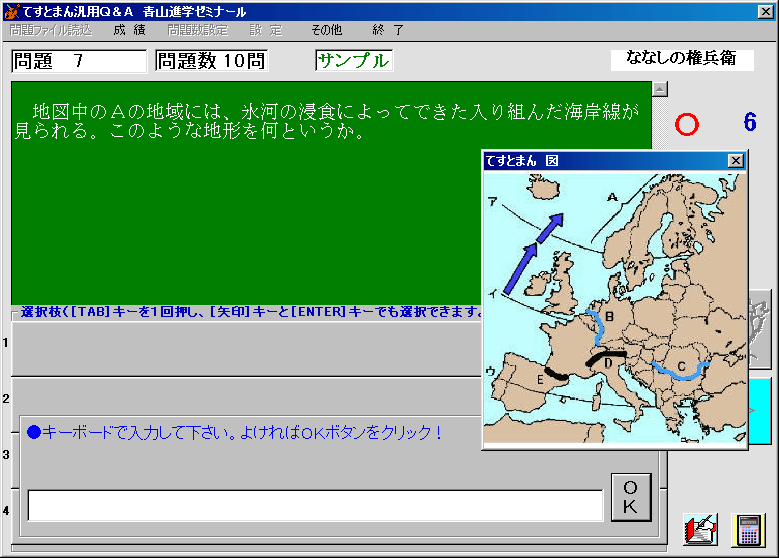The height and width of the screenshot is (558, 779).
Task: Click the 問題ファイル読込 menu item
Action: coord(50,30)
